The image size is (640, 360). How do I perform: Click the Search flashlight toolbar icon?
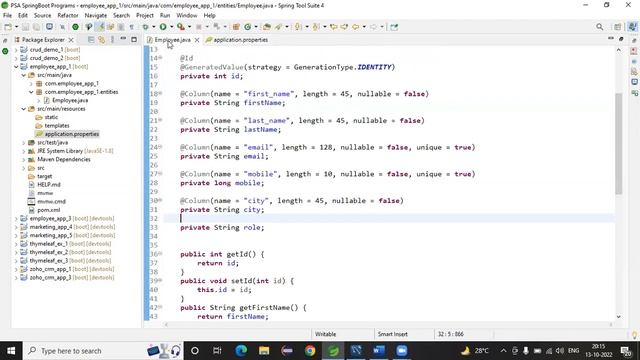tap(279, 27)
